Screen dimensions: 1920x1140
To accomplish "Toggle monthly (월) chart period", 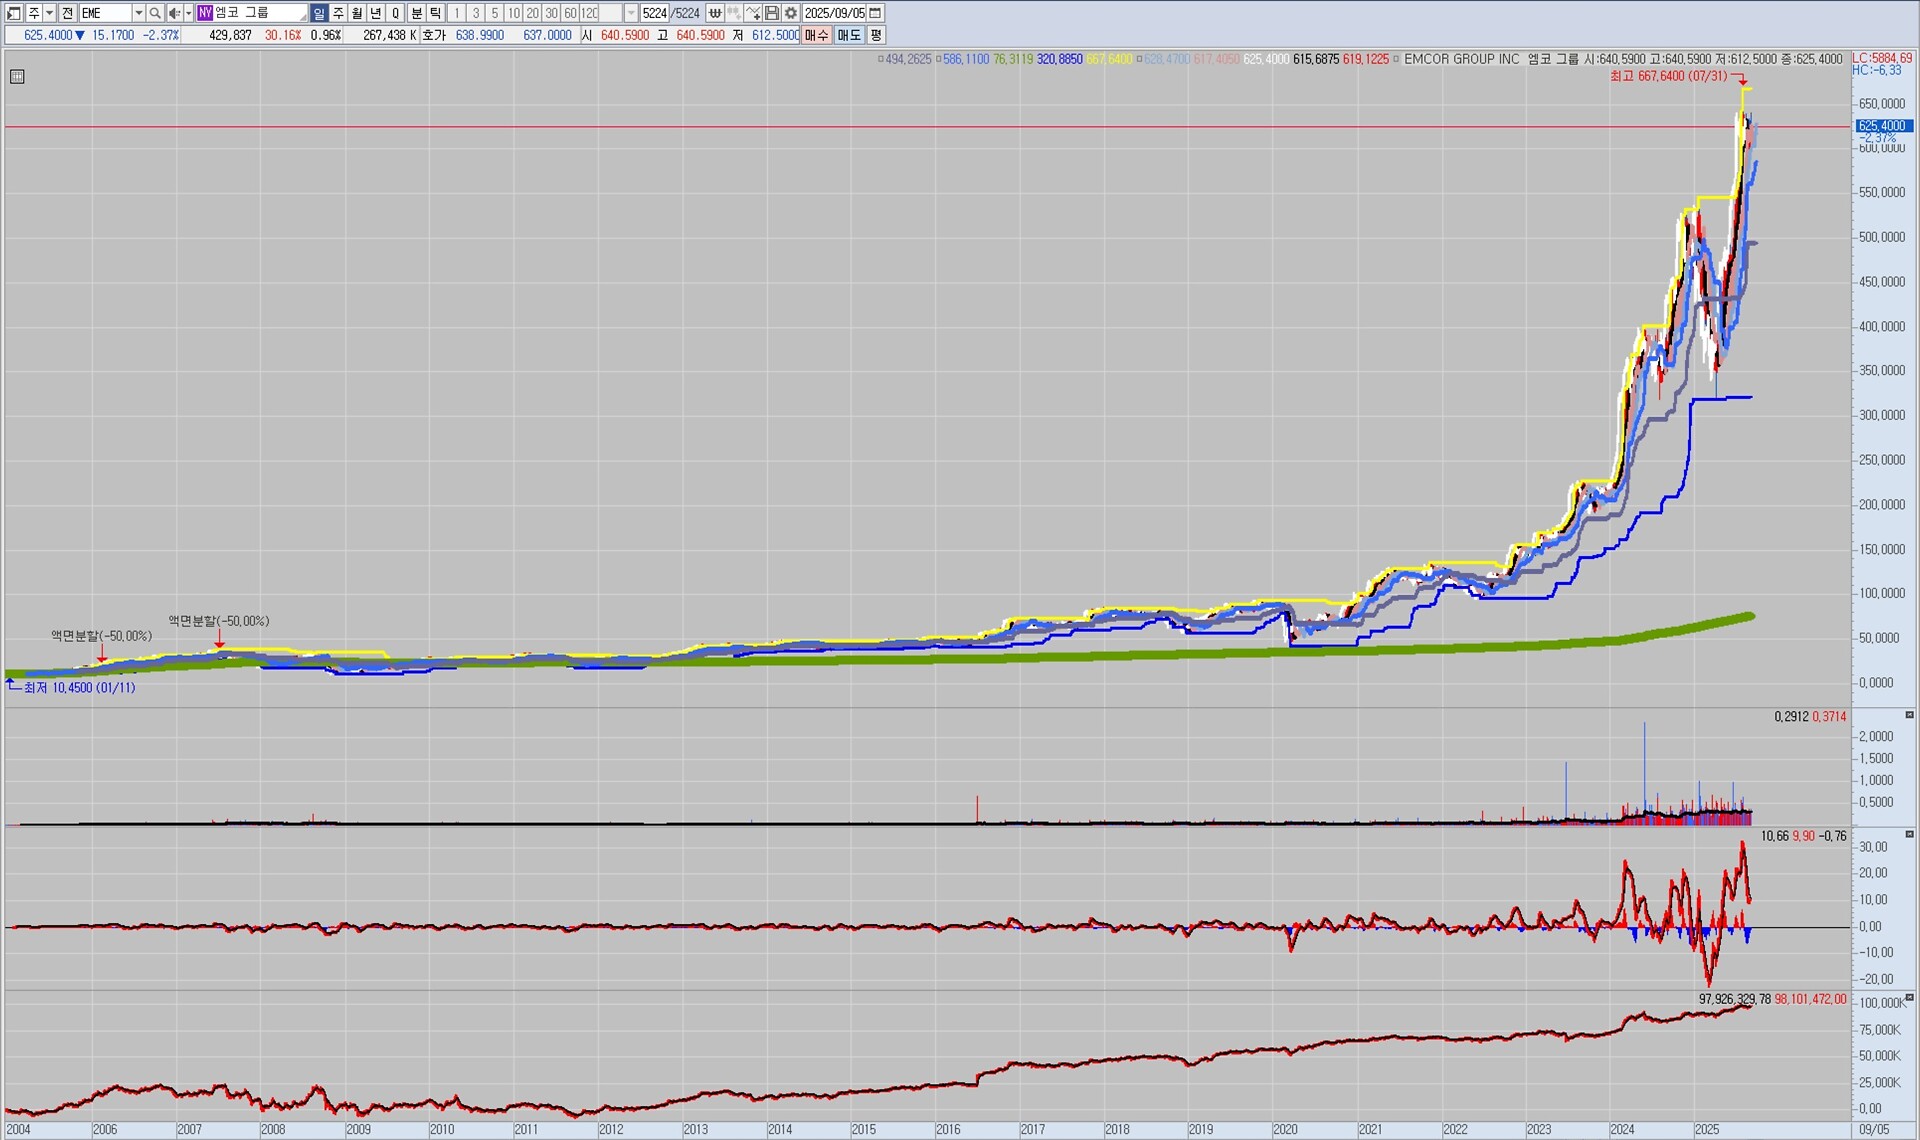I will tap(357, 13).
